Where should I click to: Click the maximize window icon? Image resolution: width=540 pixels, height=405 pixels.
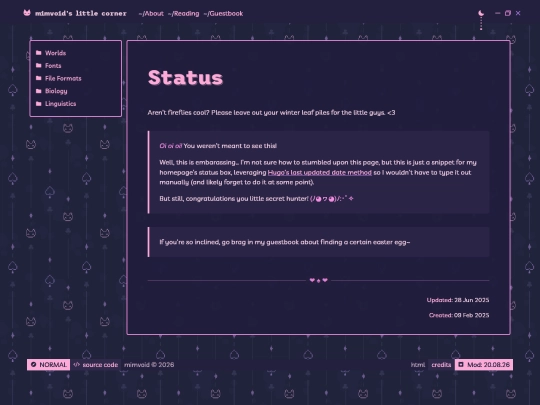pos(508,13)
